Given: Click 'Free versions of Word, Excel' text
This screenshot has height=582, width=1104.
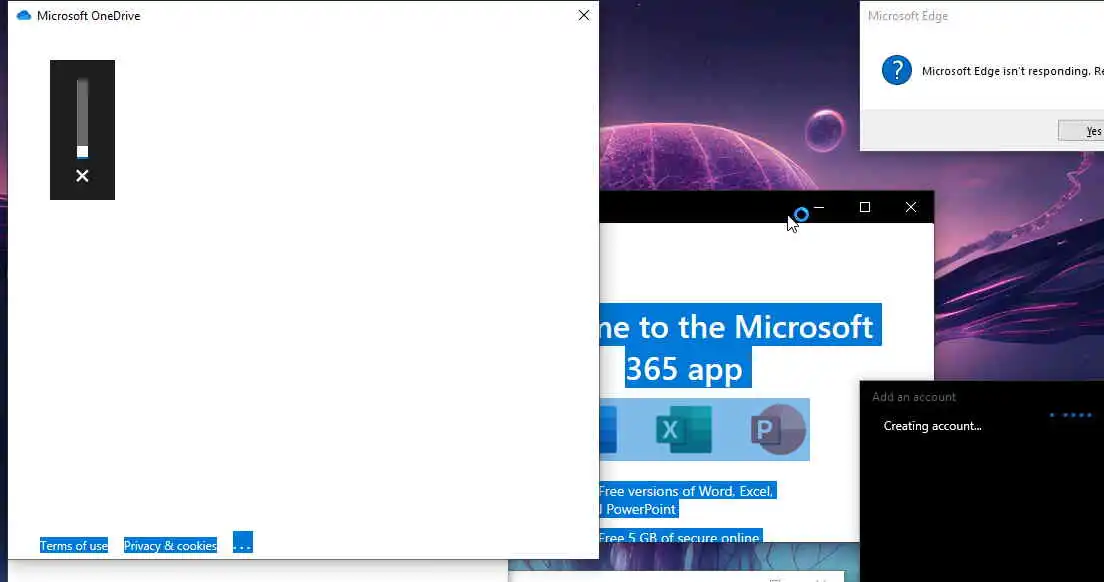Looking at the screenshot, I should tap(686, 491).
